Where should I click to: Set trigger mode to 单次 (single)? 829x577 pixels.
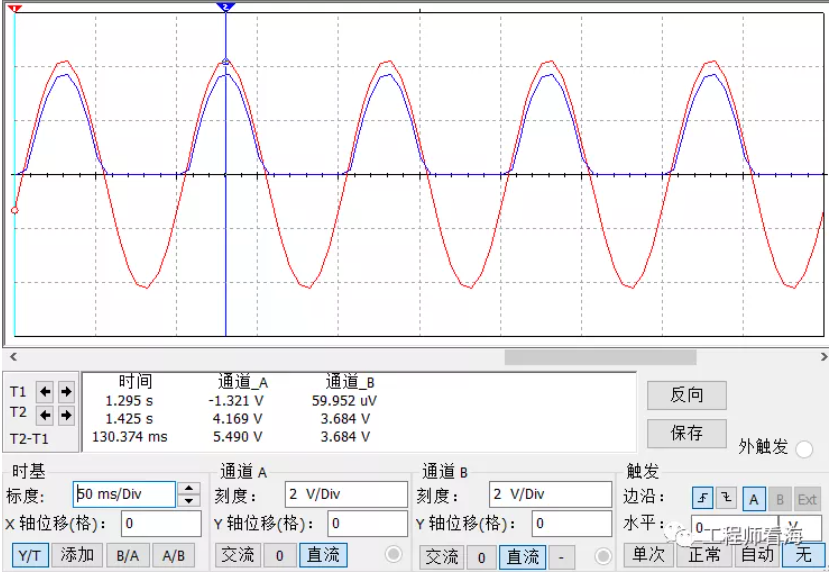pos(648,555)
